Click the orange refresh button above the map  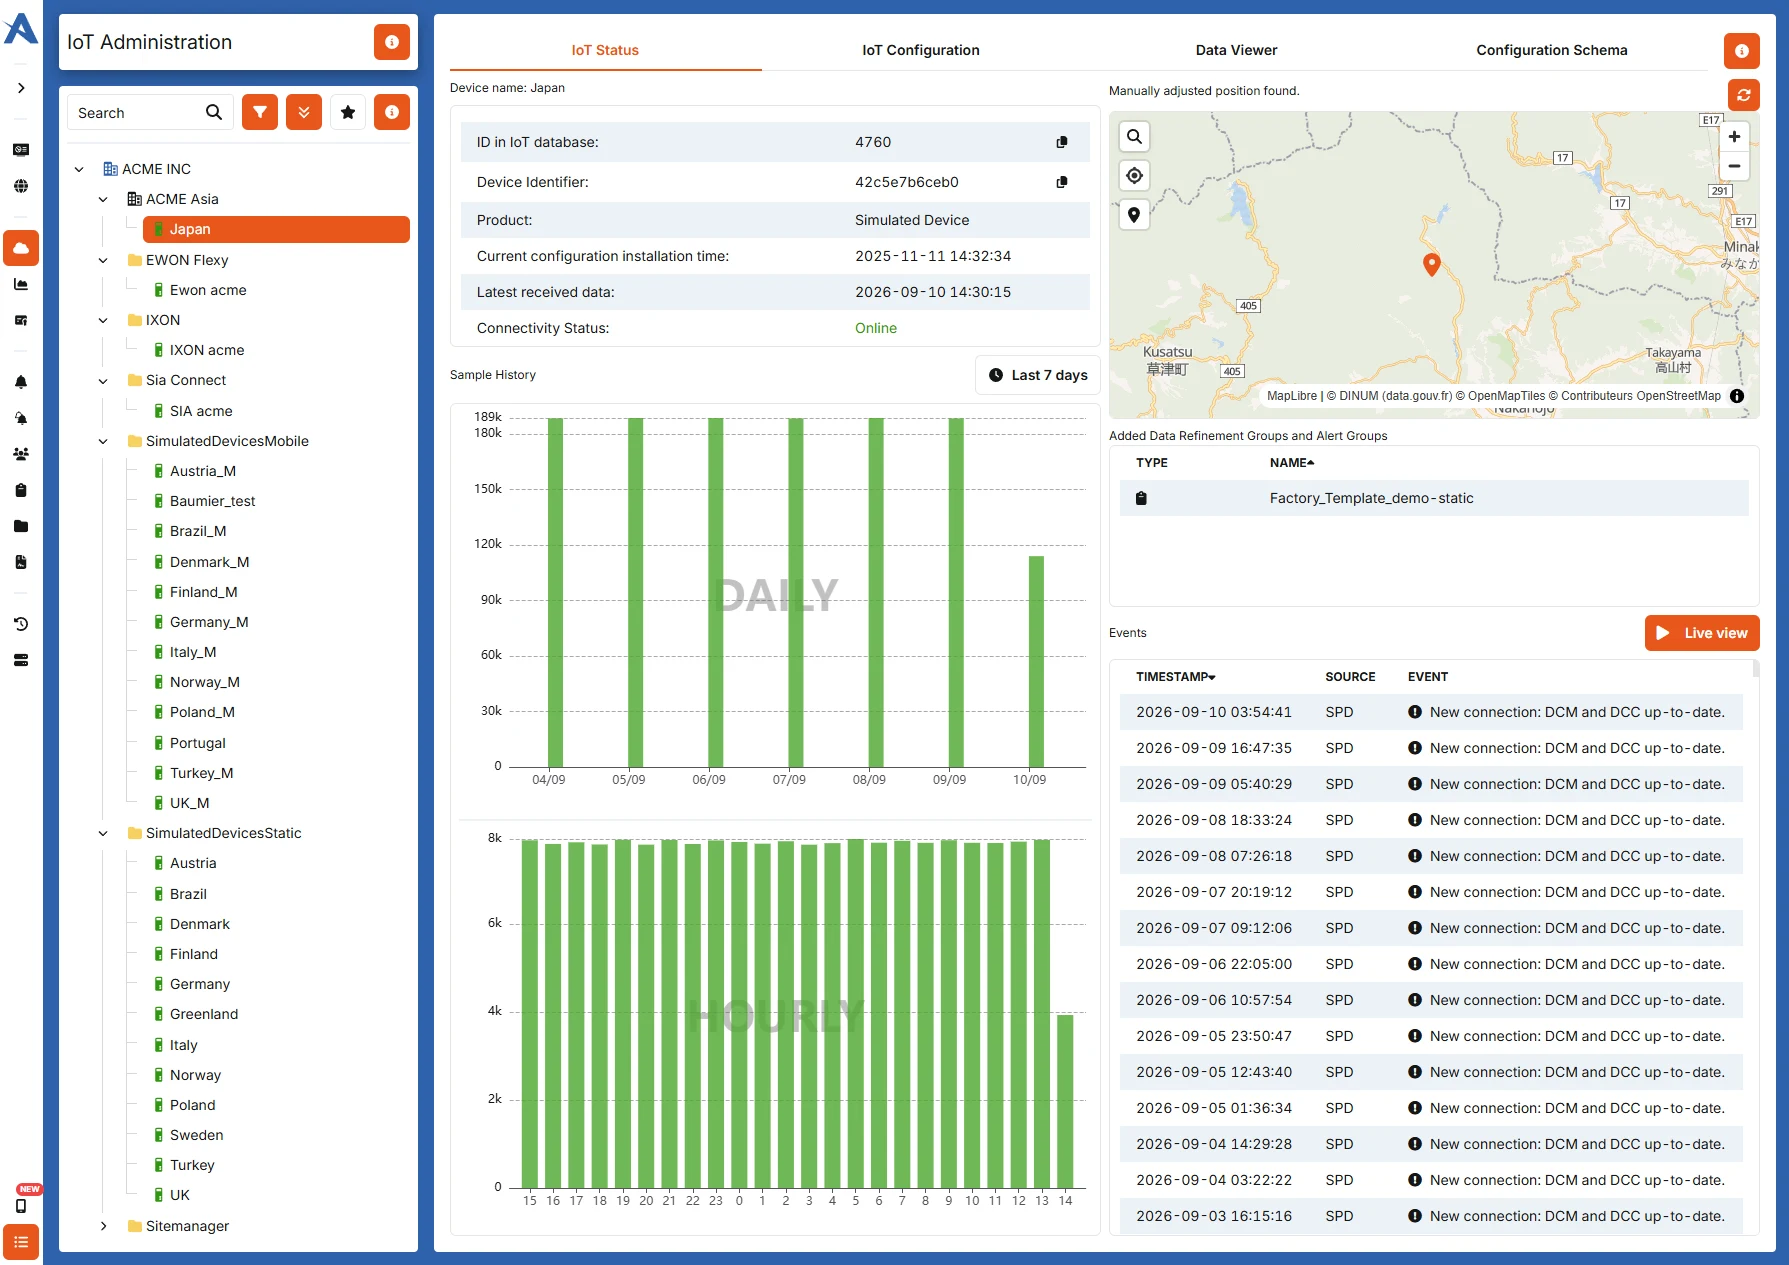[1743, 95]
